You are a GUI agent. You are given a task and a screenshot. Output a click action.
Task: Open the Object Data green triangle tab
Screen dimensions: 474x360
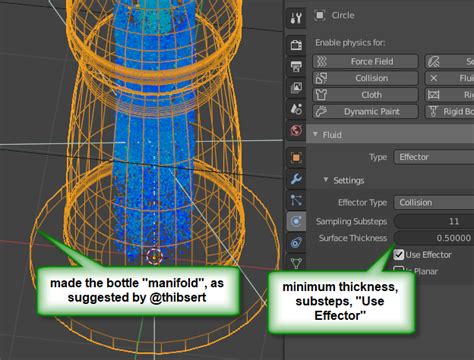coord(296,263)
